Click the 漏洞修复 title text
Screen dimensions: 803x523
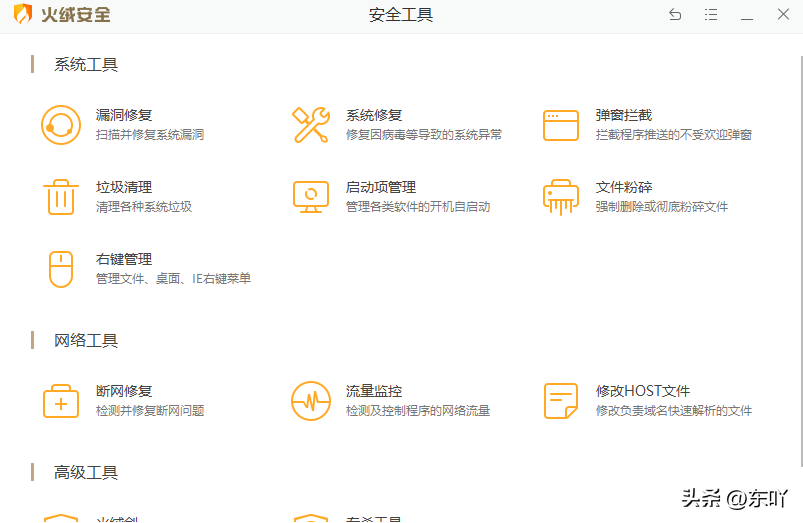click(124, 115)
